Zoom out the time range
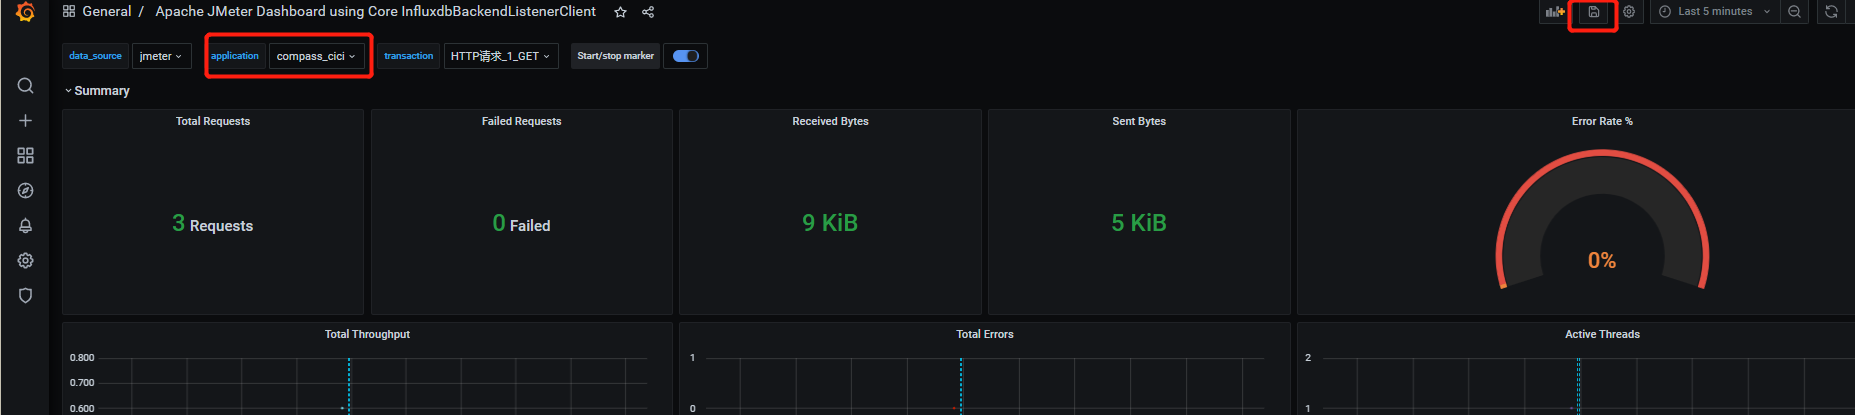This screenshot has width=1855, height=415. (x=1794, y=12)
